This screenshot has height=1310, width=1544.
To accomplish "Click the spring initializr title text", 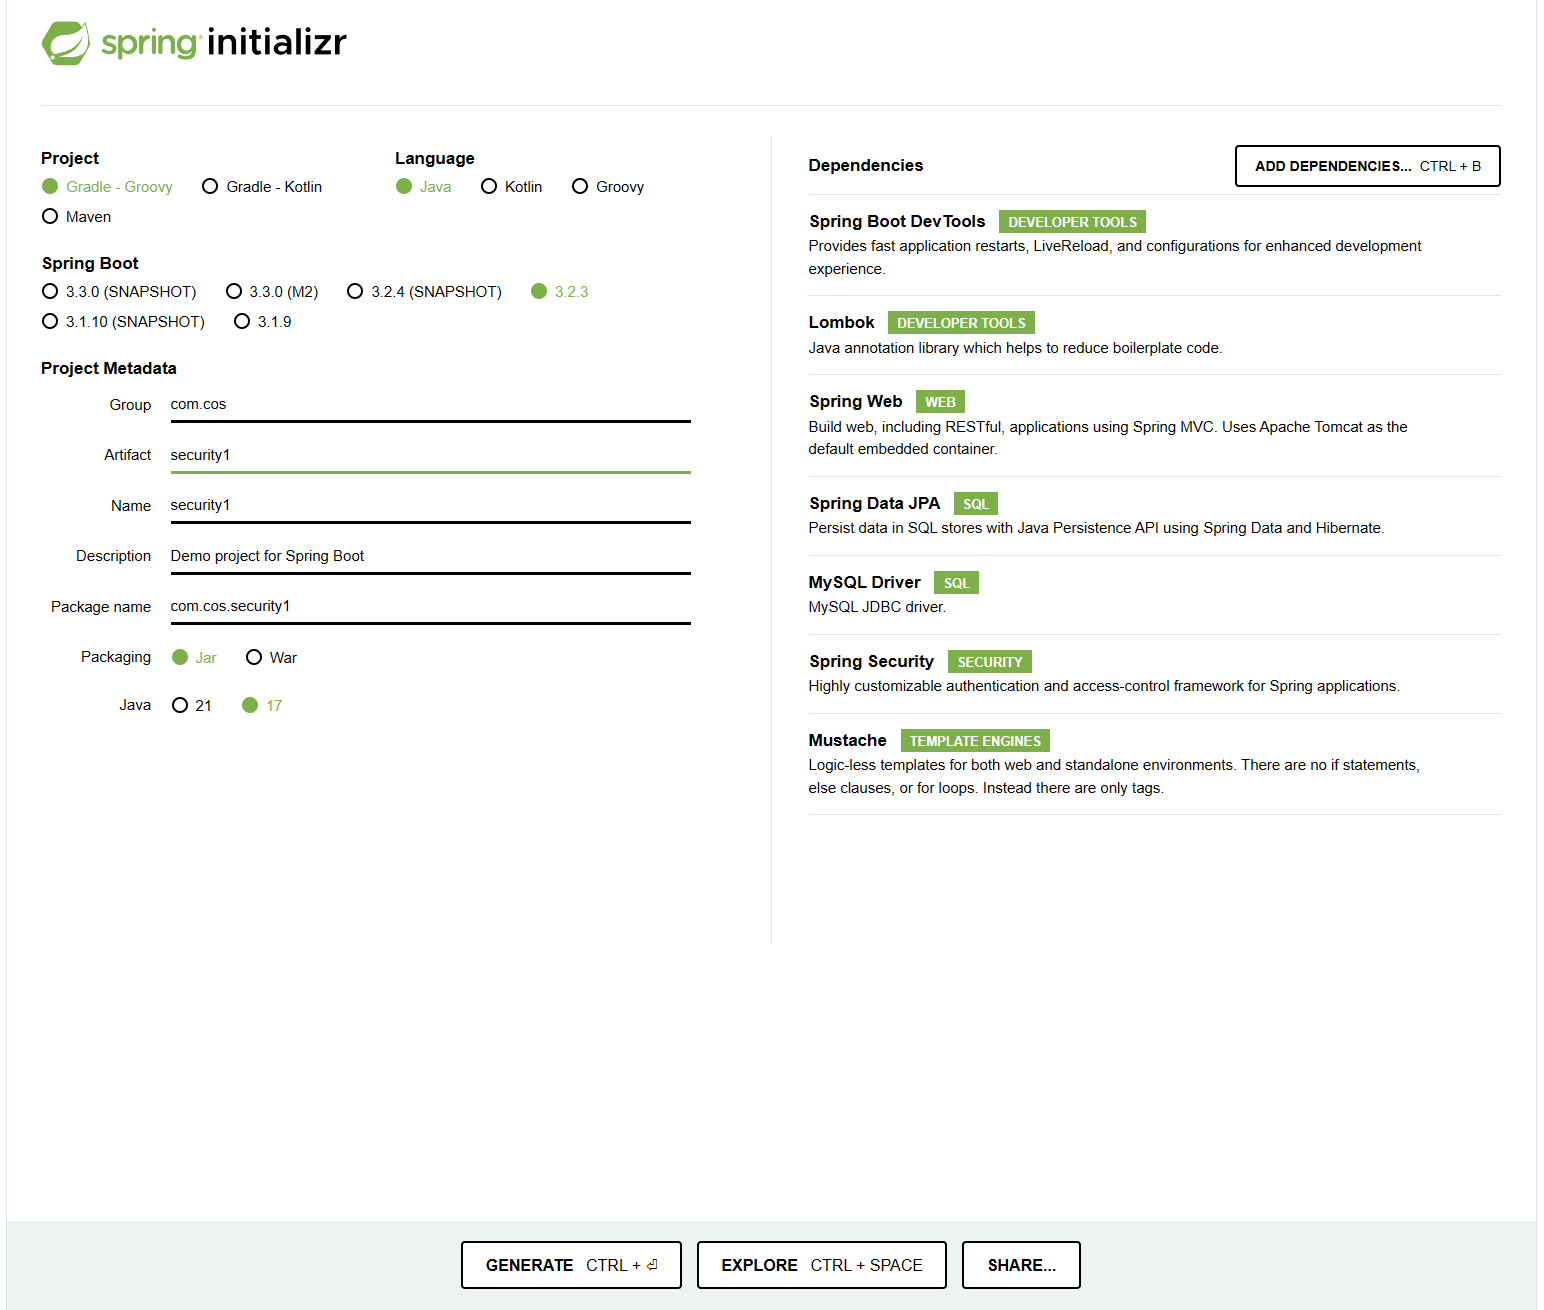I will pos(224,43).
